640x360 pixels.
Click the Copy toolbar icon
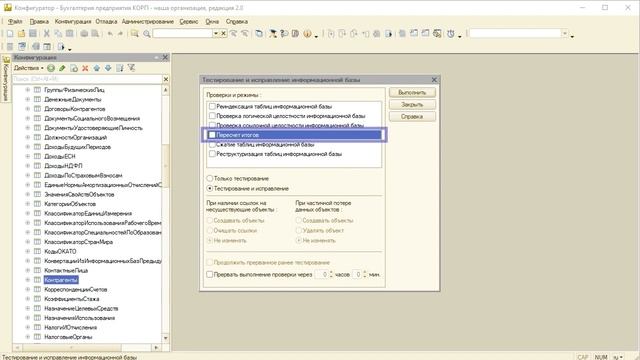(x=58, y=34)
